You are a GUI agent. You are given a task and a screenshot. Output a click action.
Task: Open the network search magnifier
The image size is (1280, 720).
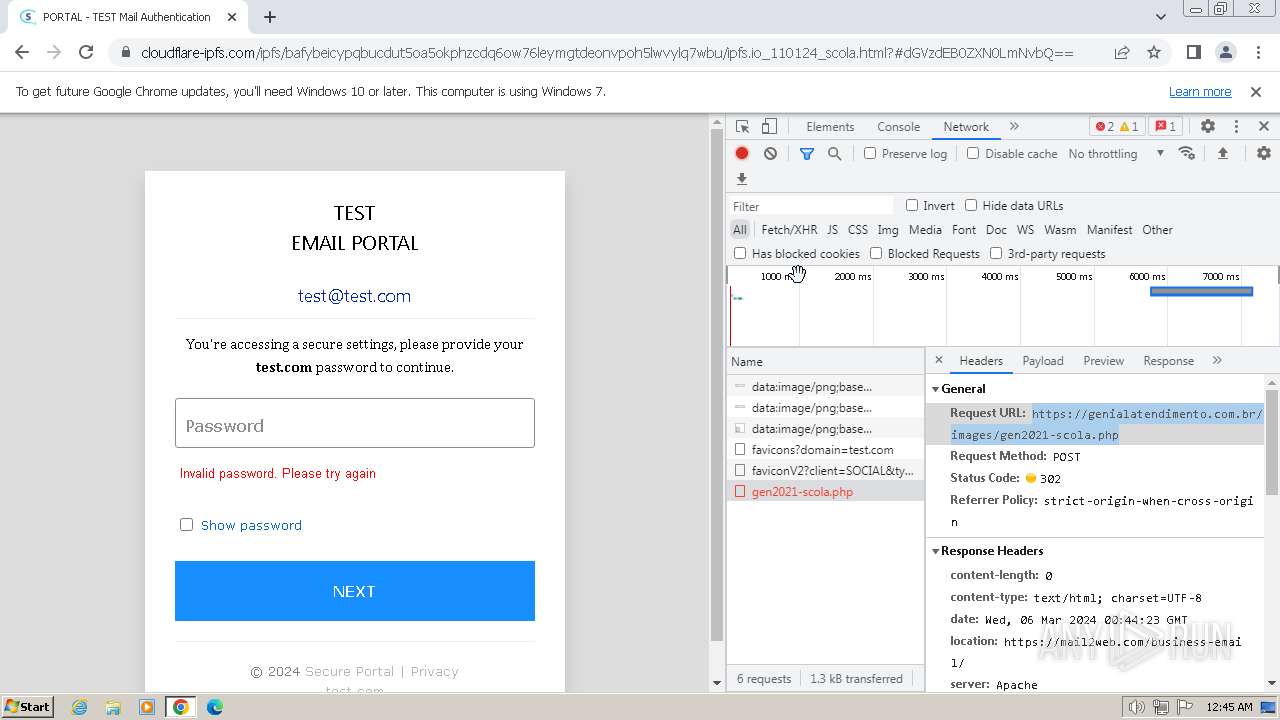click(835, 154)
